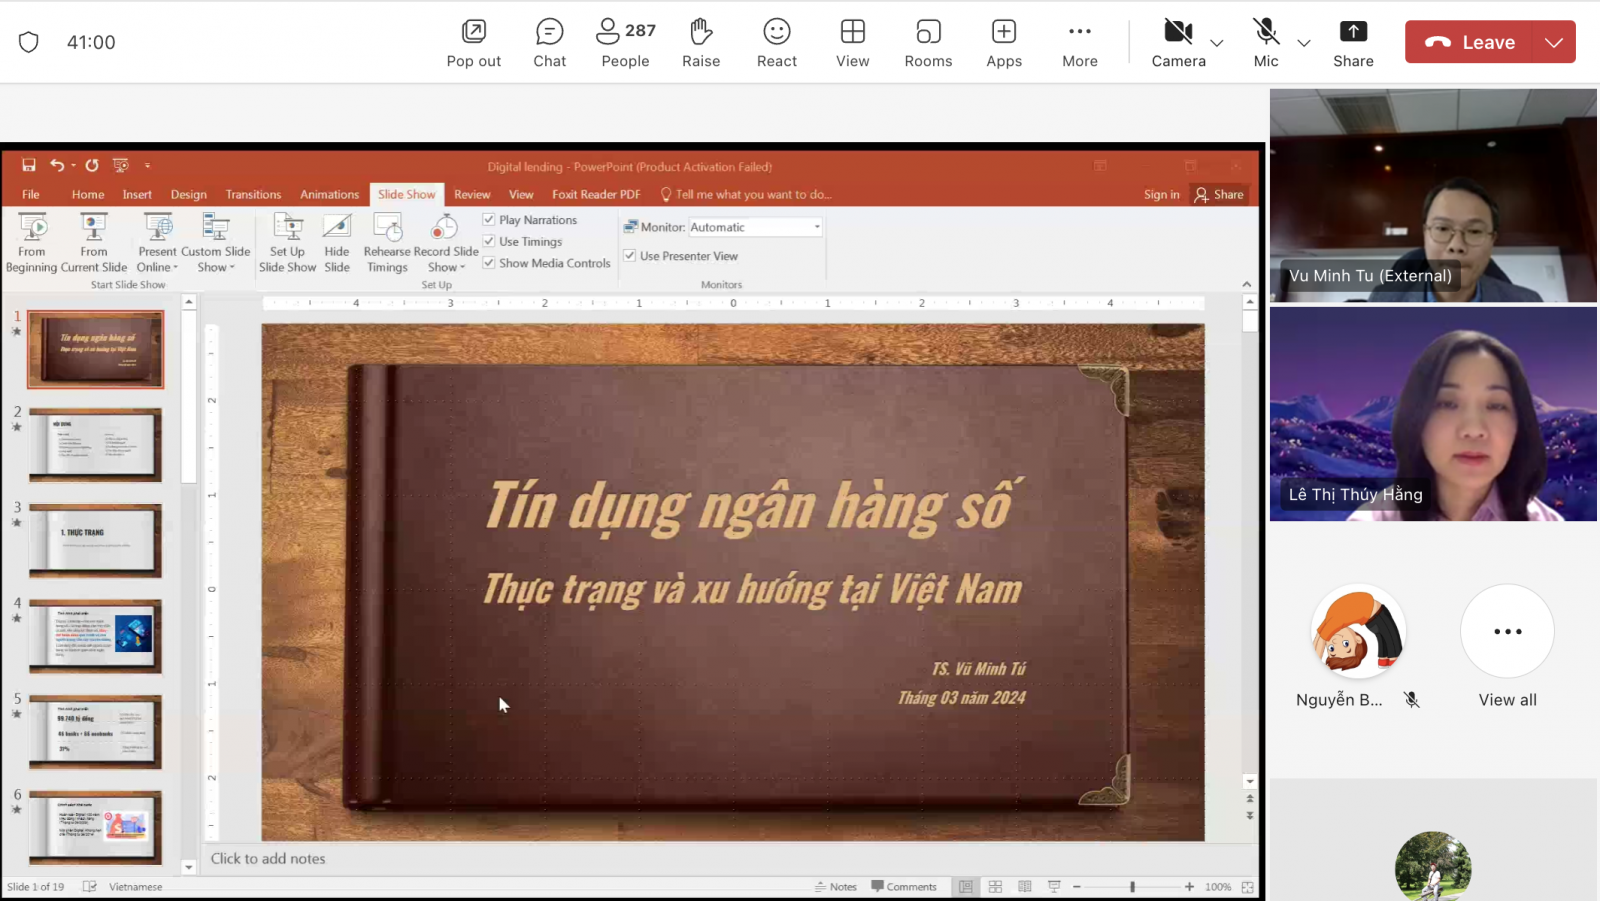Open the Monitor Automatic dropdown
Image resolution: width=1600 pixels, height=901 pixels.
[x=817, y=227]
